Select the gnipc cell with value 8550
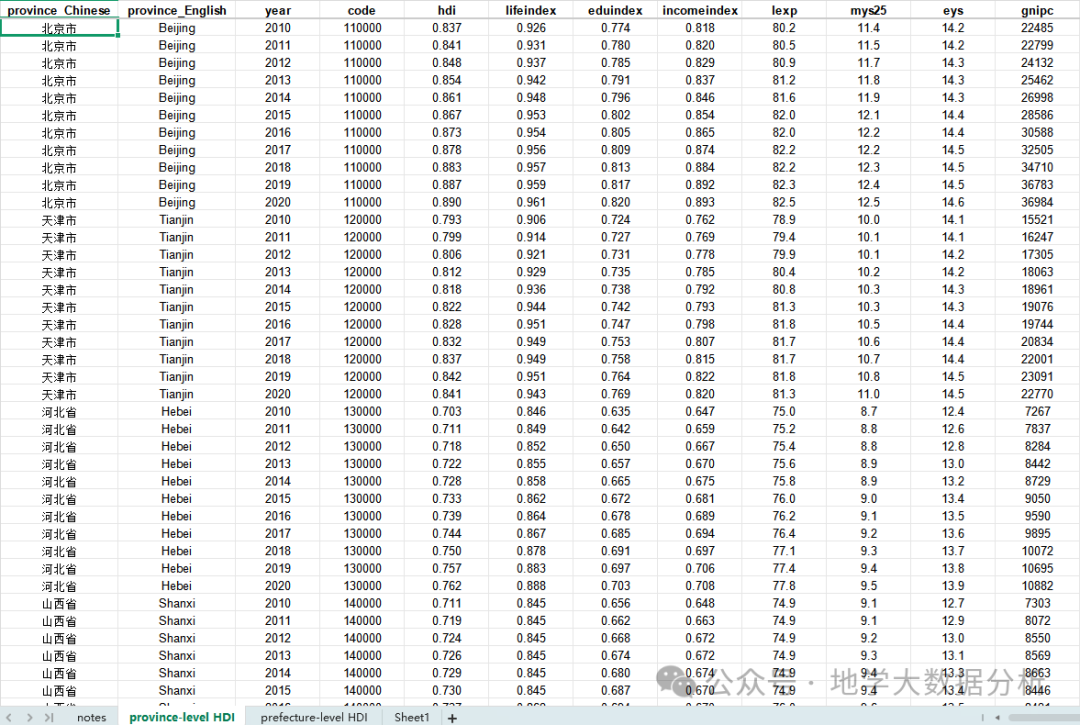The image size is (1080, 725). (1037, 638)
